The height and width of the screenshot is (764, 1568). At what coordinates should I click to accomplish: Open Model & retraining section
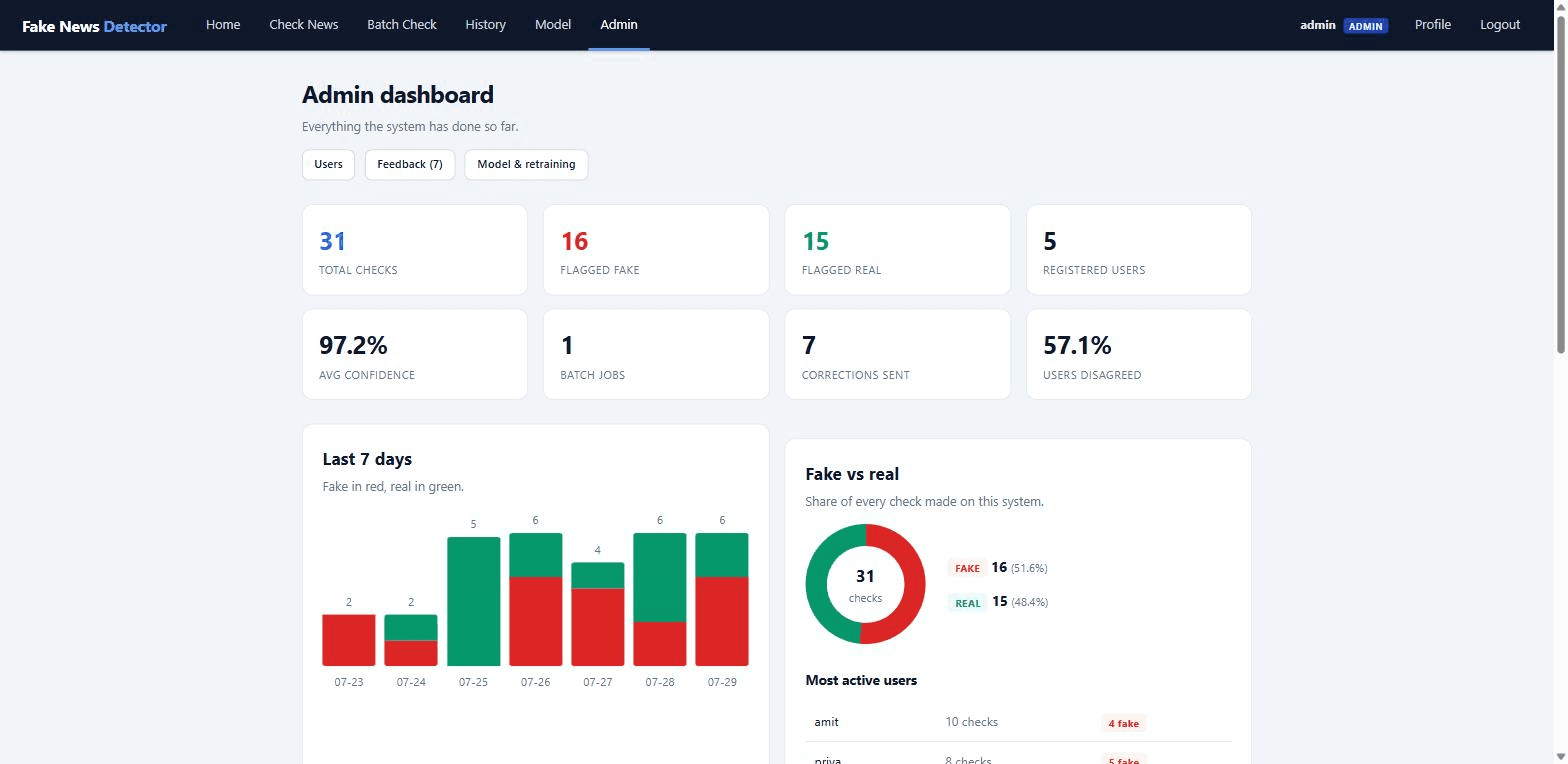[x=526, y=164]
